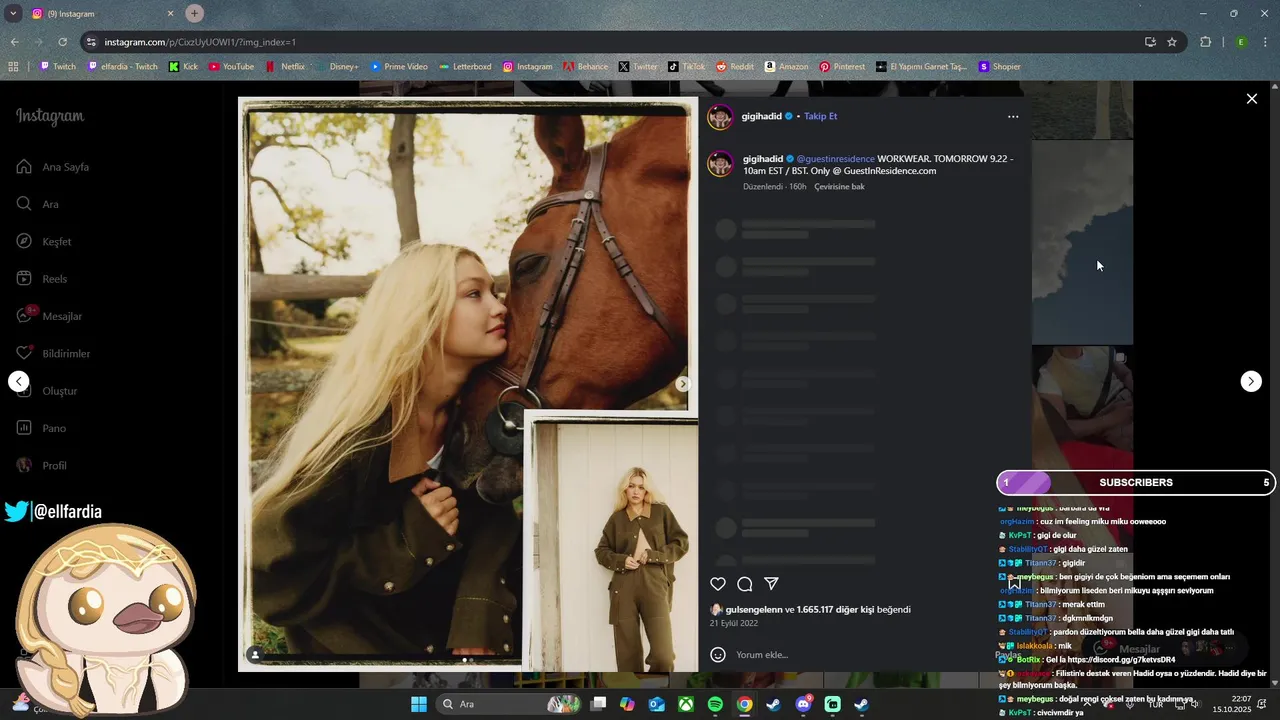This screenshot has width=1280, height=720.
Task: Open Keşfet in the sidebar
Action: coord(44,242)
